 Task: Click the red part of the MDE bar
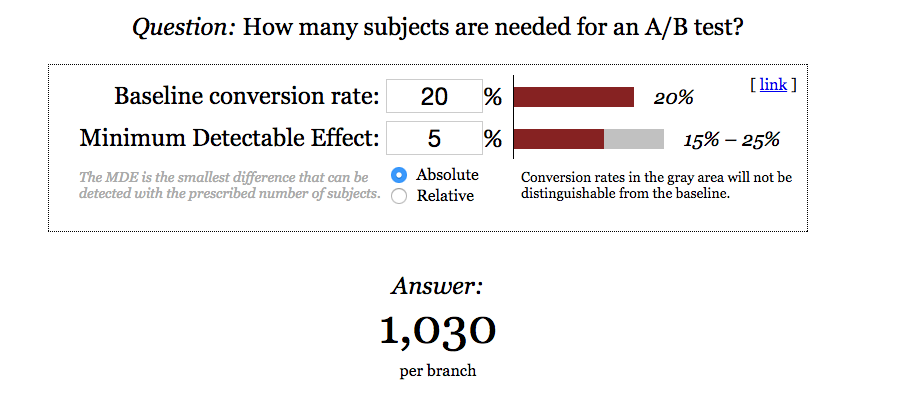(x=559, y=138)
